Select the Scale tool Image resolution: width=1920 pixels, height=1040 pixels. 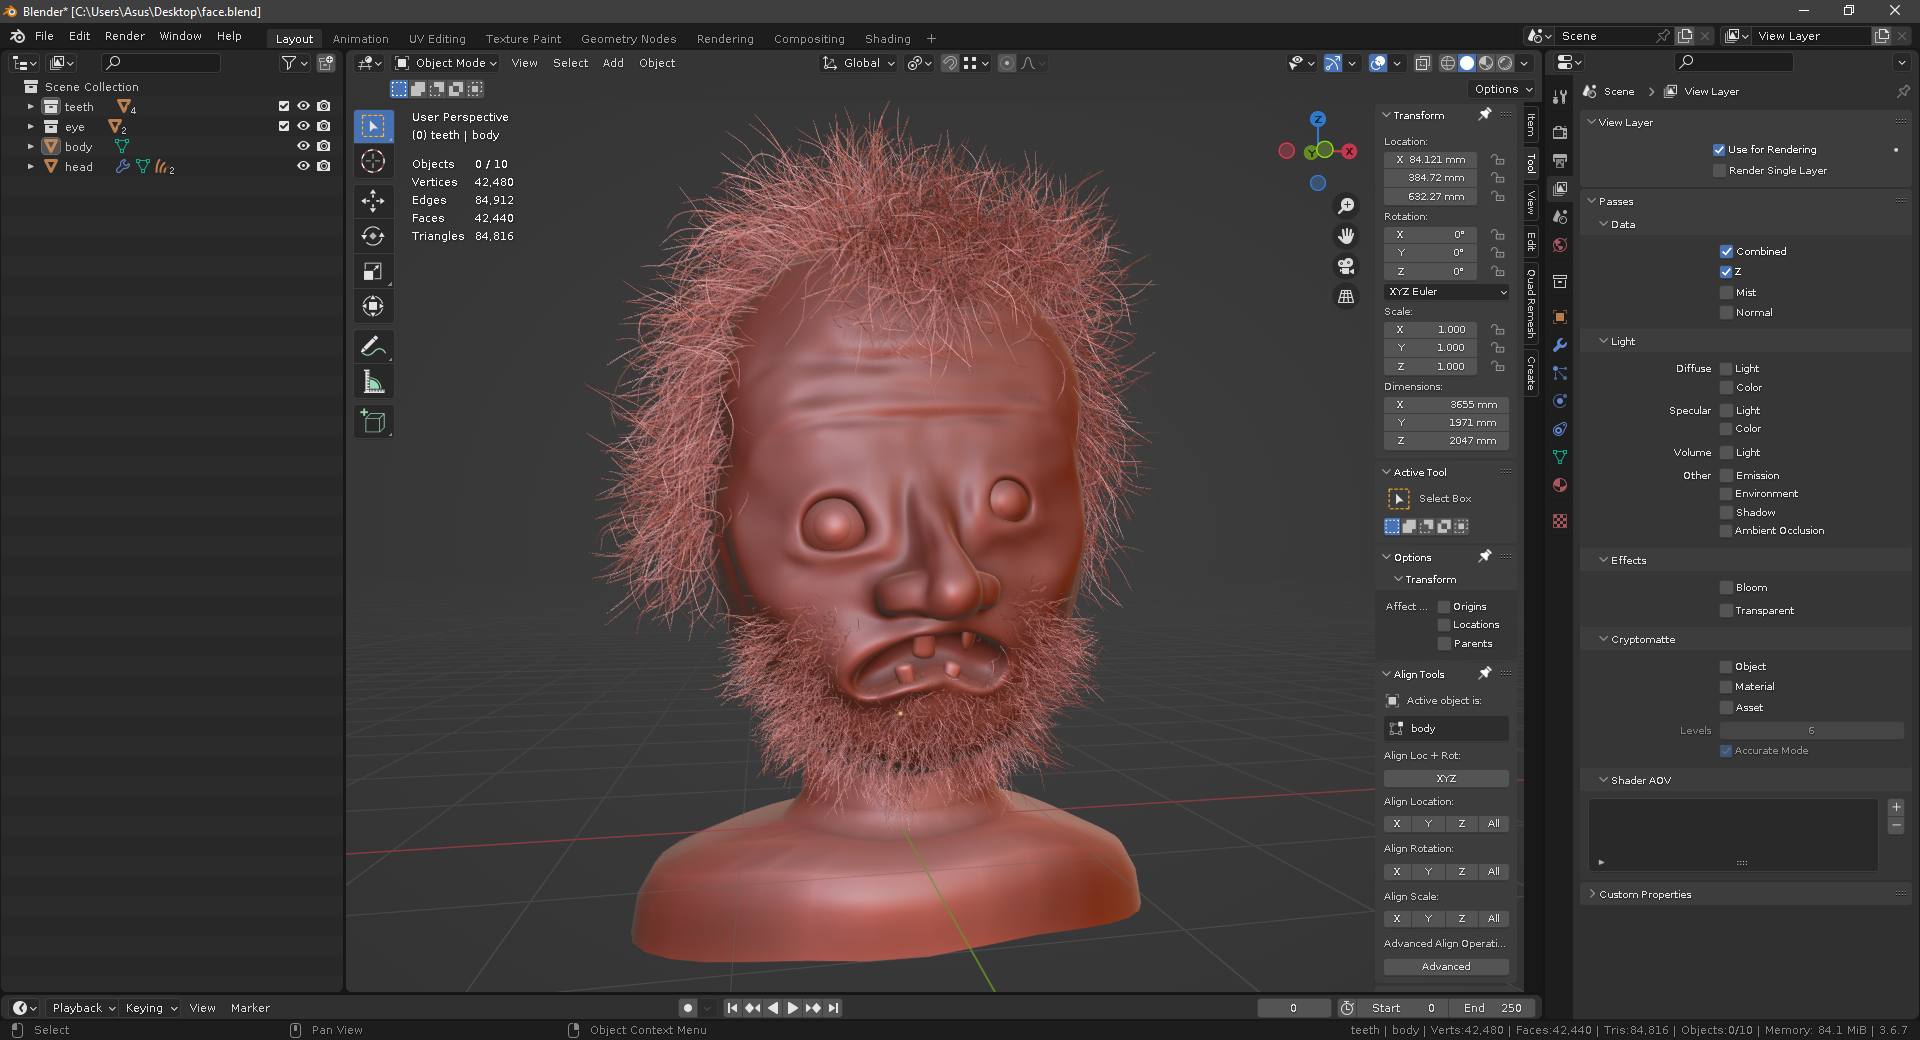pyautogui.click(x=373, y=271)
